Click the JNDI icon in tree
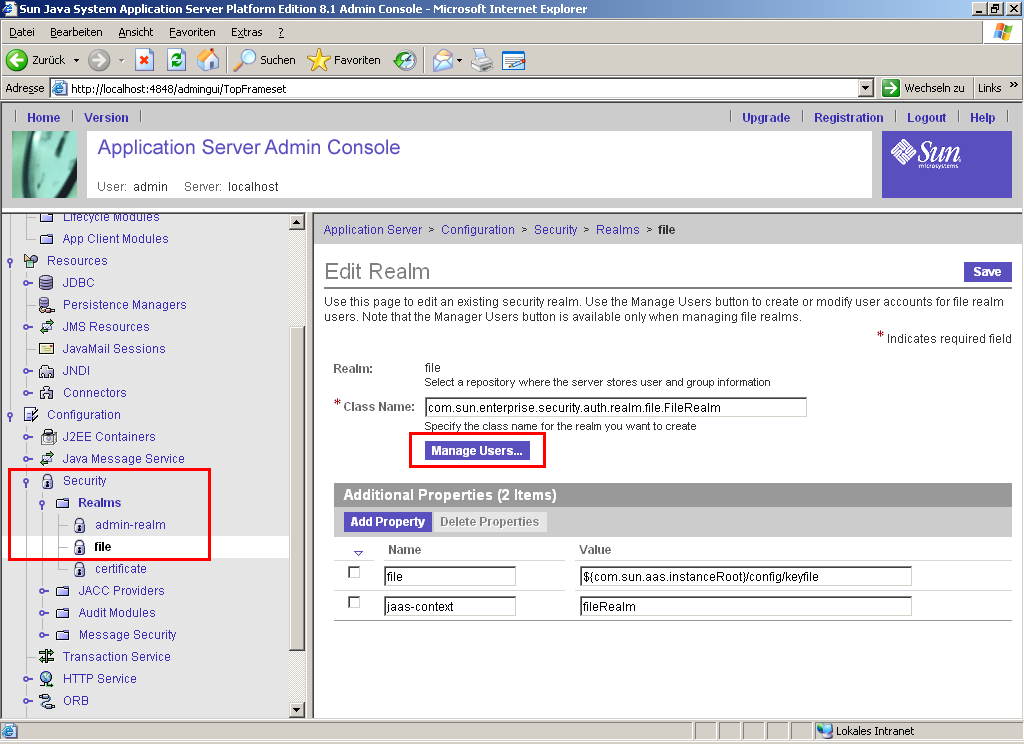1024x744 pixels. point(46,371)
